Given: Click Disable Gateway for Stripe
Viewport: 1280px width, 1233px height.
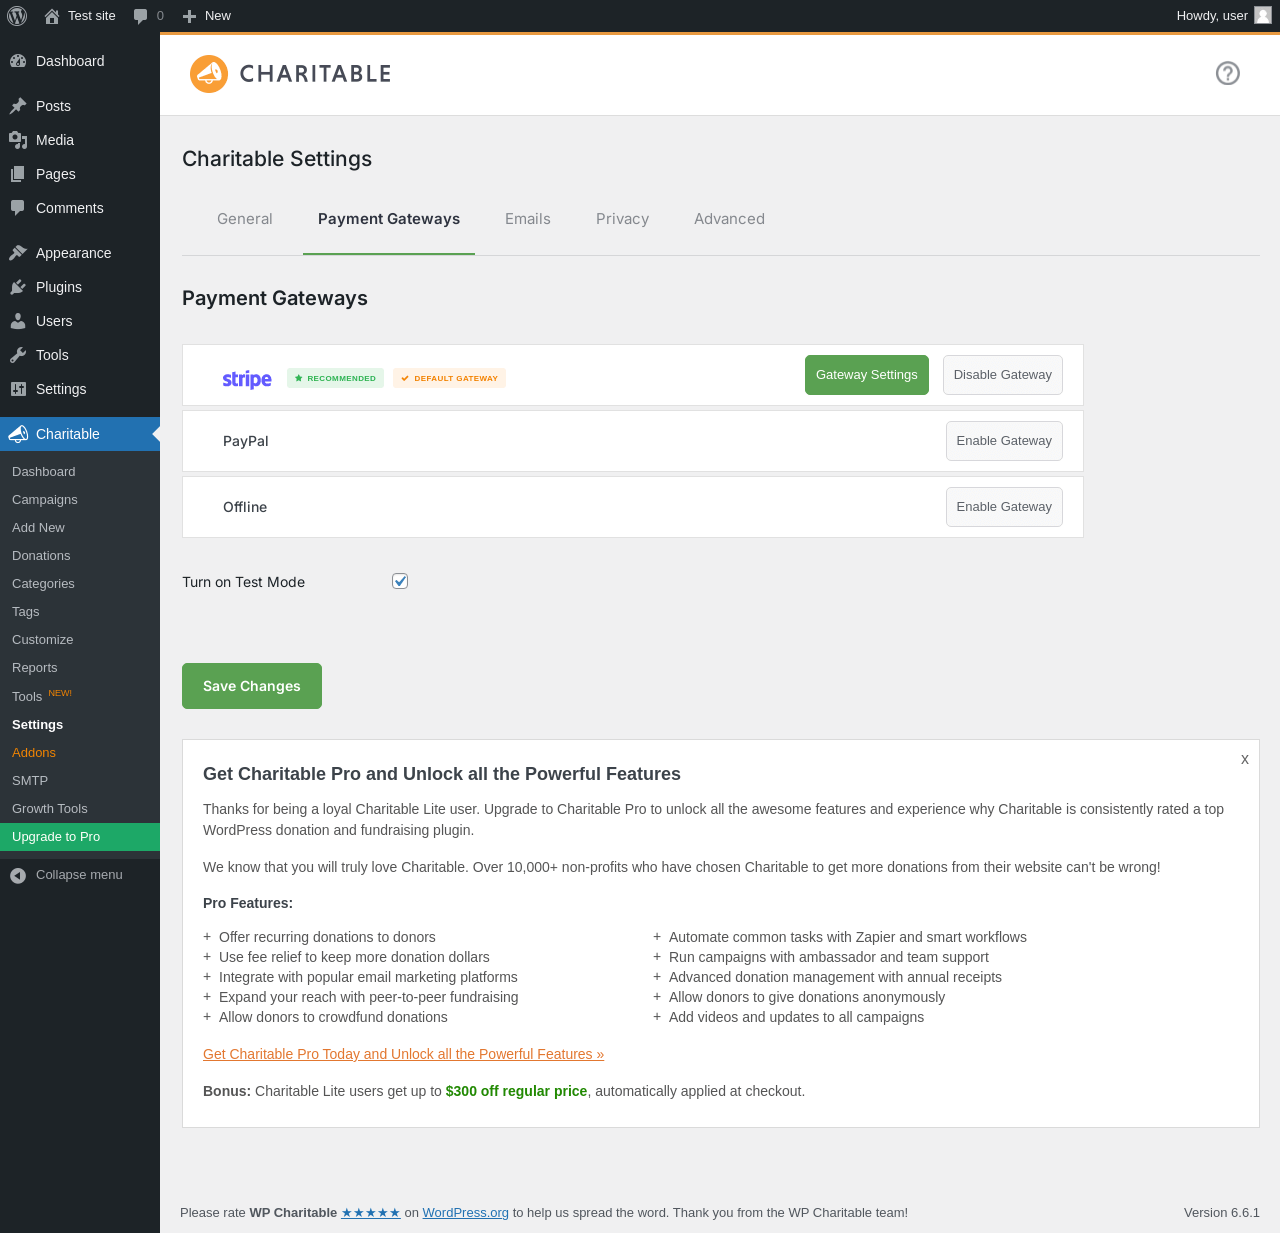Looking at the screenshot, I should [x=1003, y=375].
